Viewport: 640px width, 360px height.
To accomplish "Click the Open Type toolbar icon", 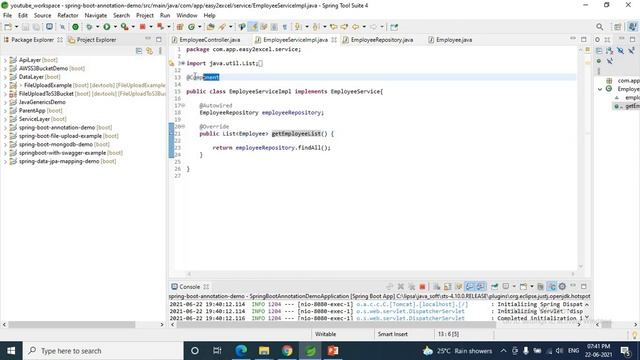I will click(x=210, y=27).
